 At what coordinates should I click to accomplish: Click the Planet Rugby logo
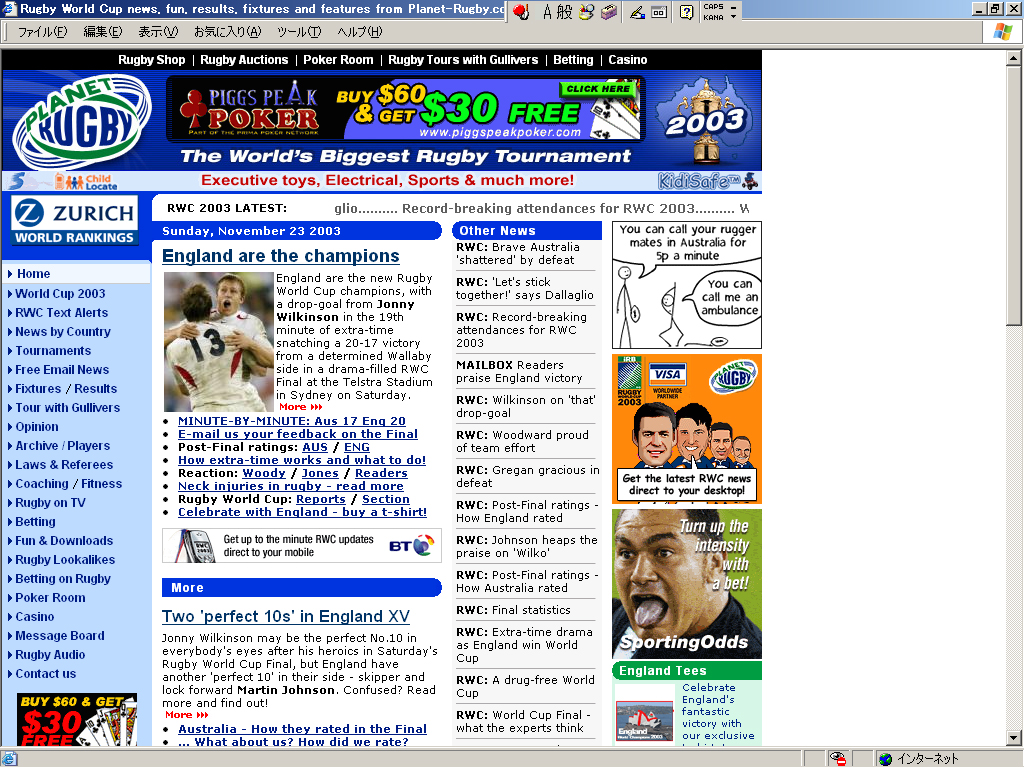coord(82,121)
